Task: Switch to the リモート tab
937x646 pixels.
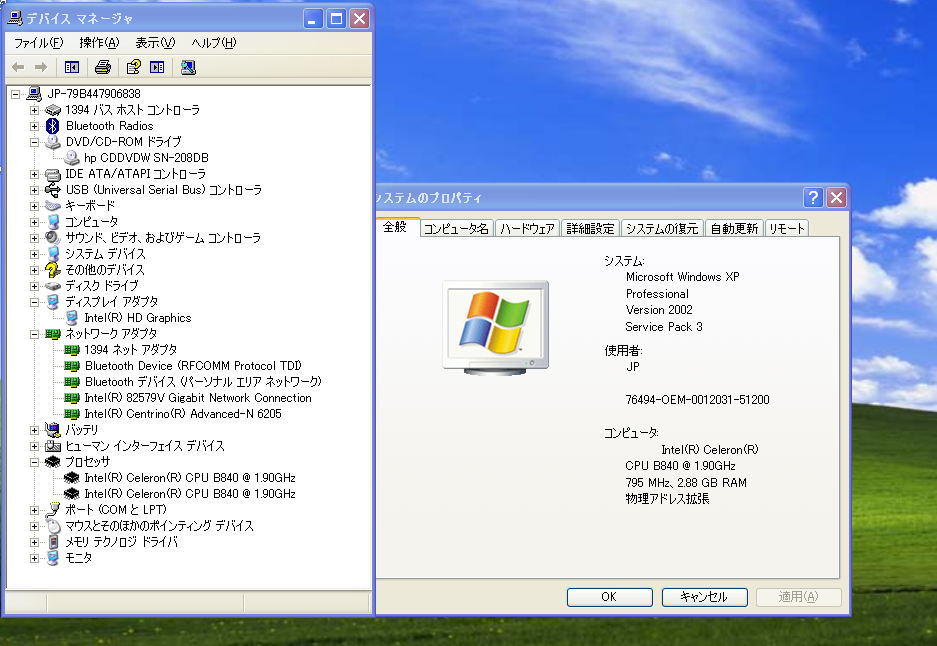Action: 786,228
